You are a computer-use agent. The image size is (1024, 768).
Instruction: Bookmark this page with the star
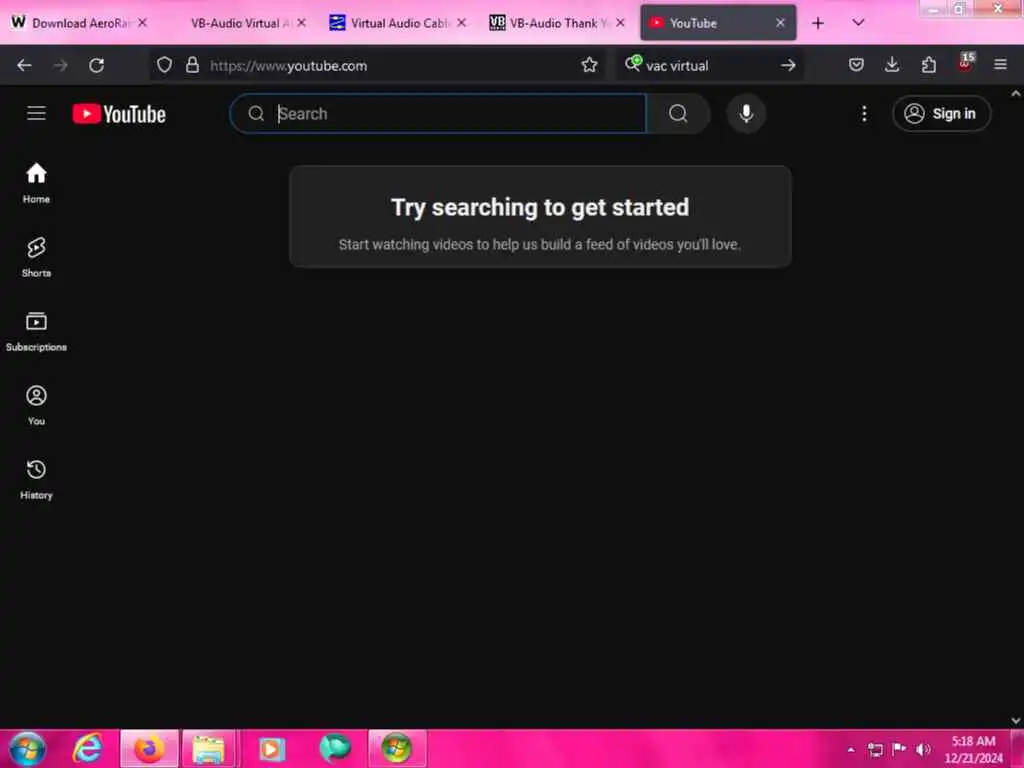pos(589,65)
